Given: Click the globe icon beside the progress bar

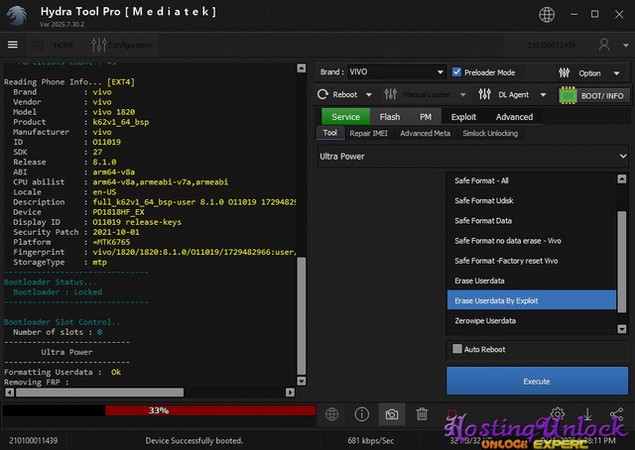Looking at the screenshot, I should (x=333, y=414).
